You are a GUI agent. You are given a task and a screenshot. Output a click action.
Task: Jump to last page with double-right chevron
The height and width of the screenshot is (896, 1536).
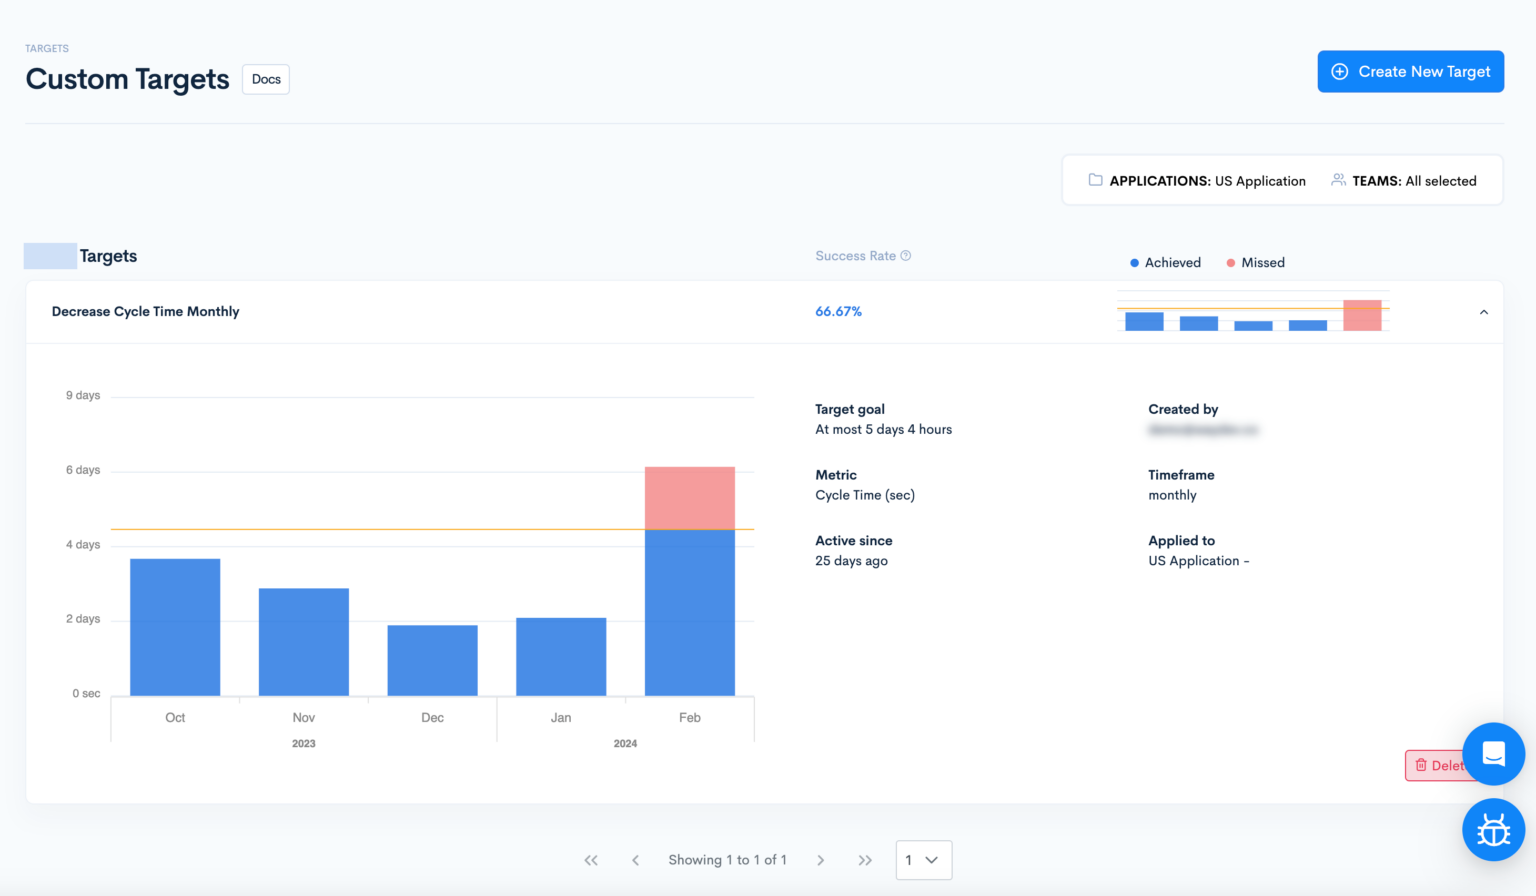865,860
